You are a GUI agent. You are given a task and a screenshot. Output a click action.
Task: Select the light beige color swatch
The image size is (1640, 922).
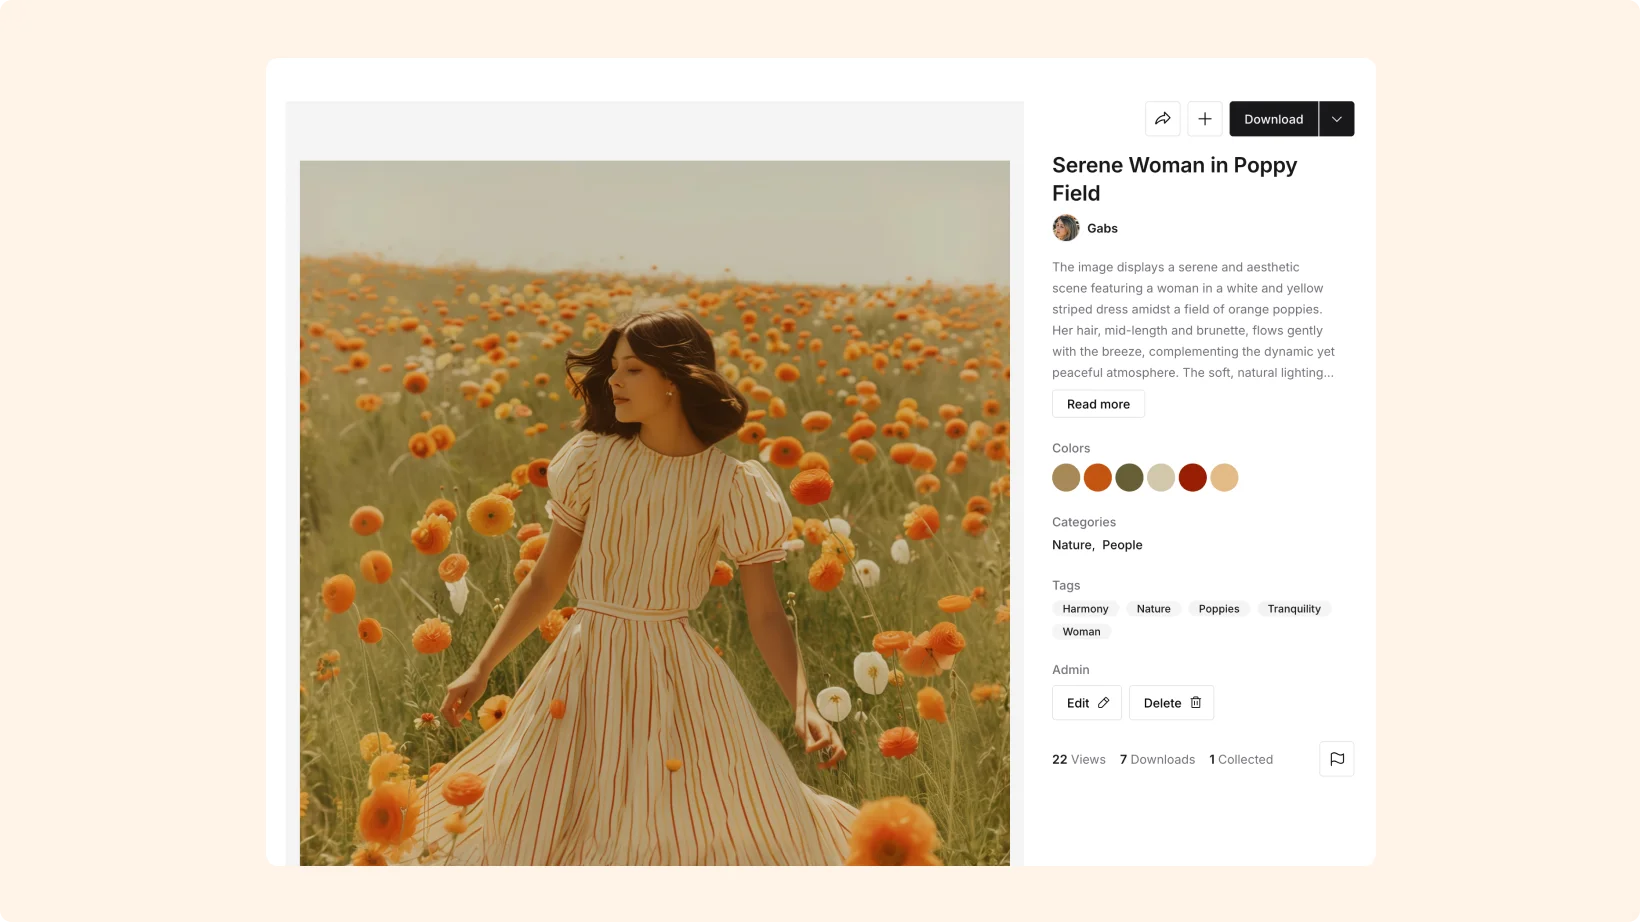pyautogui.click(x=1161, y=477)
